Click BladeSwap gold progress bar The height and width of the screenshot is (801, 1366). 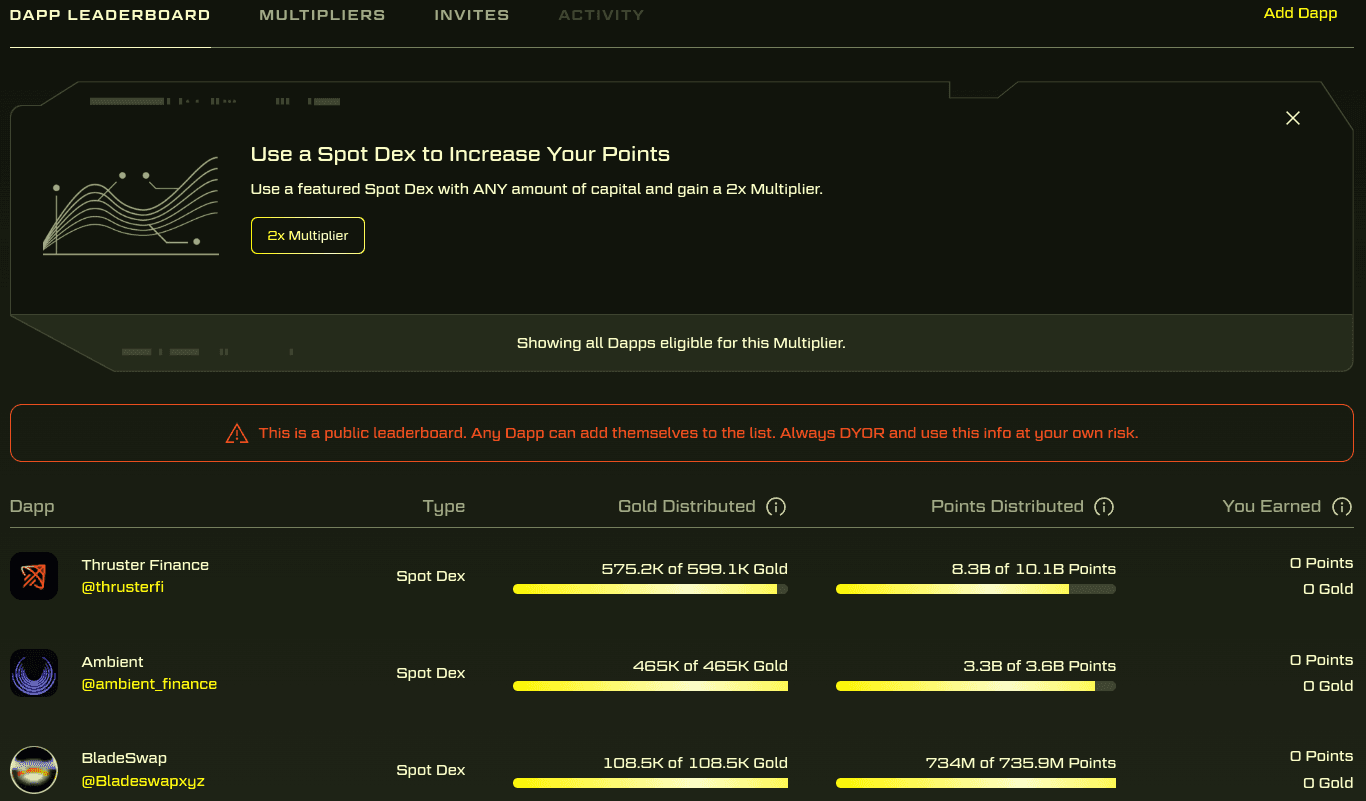click(x=650, y=783)
